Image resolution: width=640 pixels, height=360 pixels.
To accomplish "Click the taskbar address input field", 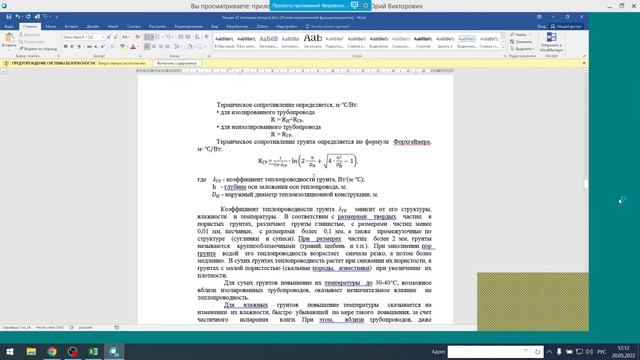I will coord(490,351).
